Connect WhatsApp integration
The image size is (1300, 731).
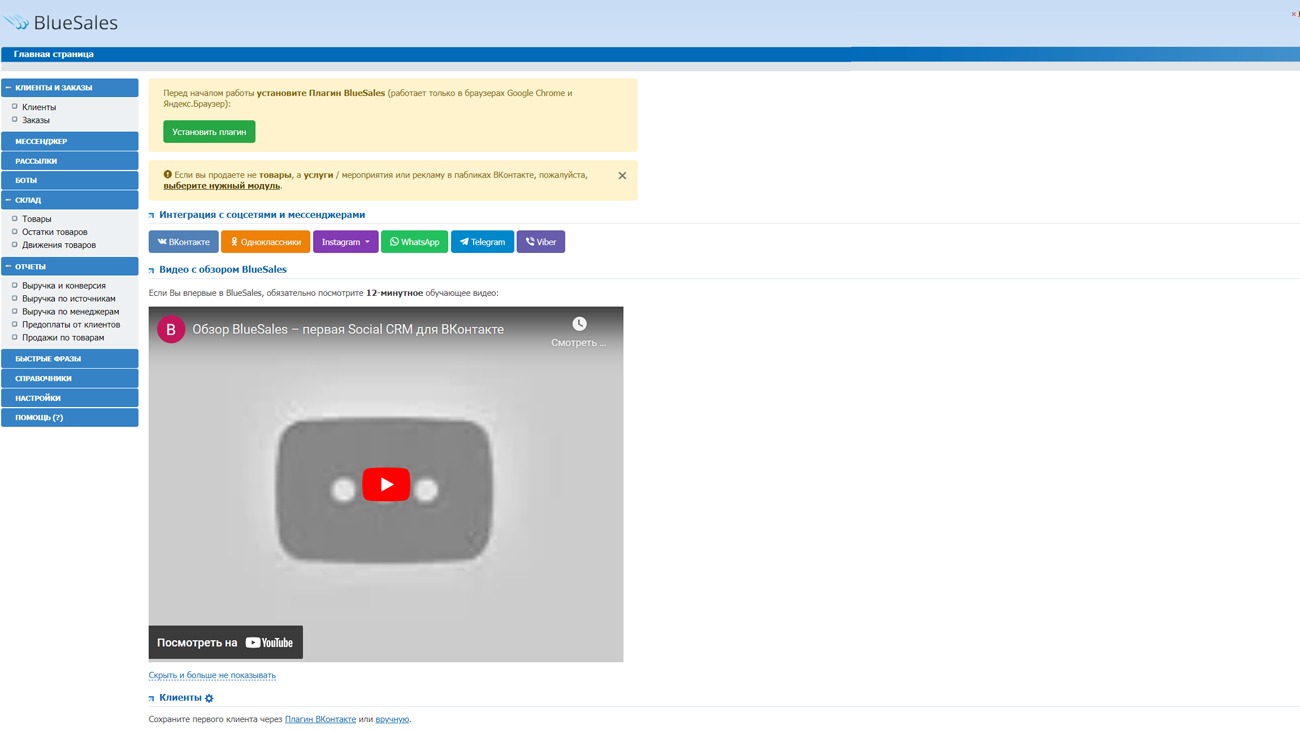click(414, 242)
